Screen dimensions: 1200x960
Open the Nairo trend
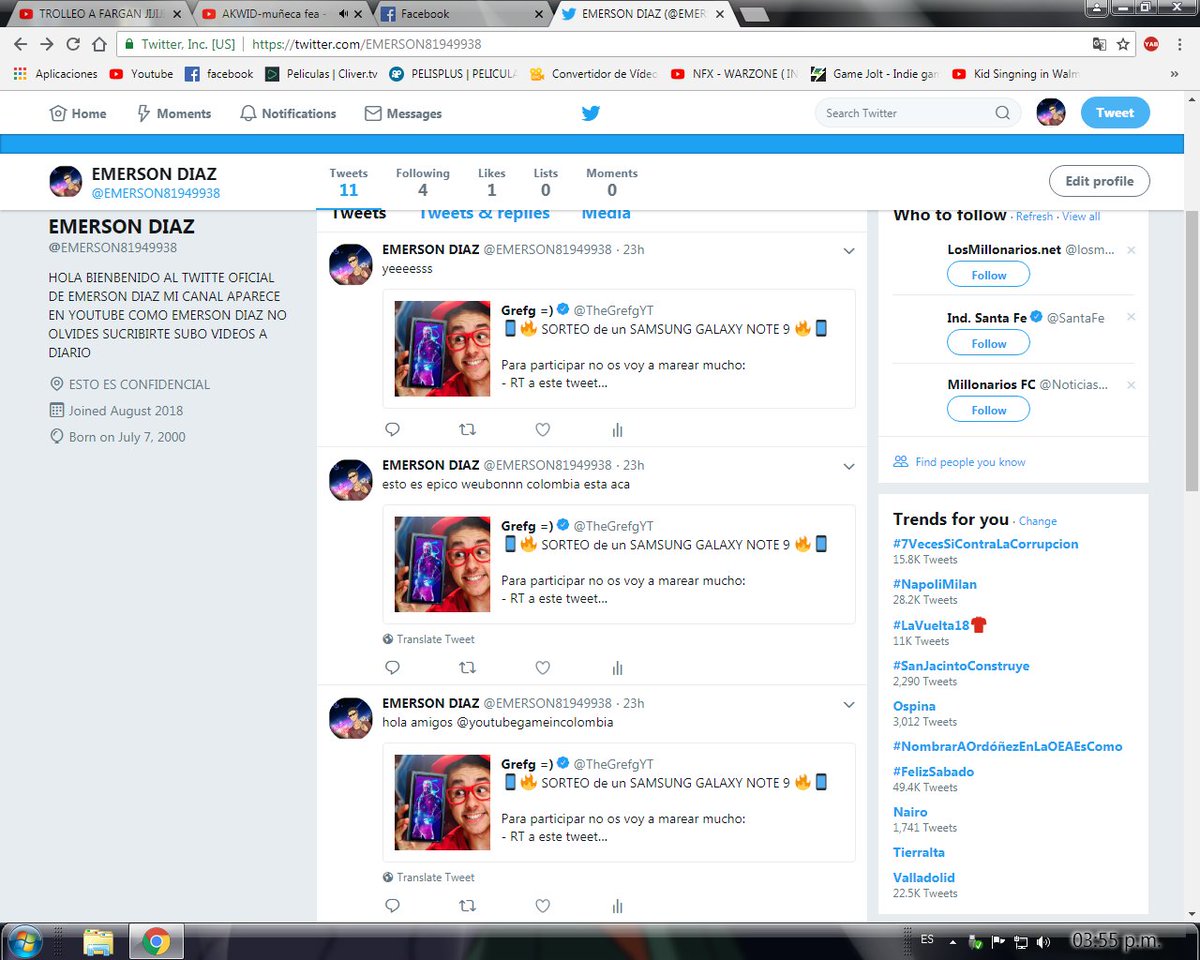pos(910,812)
